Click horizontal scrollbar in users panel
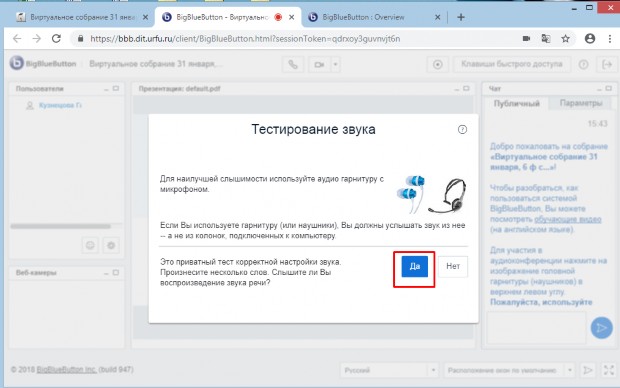The height and width of the screenshot is (388, 620). 60,226
